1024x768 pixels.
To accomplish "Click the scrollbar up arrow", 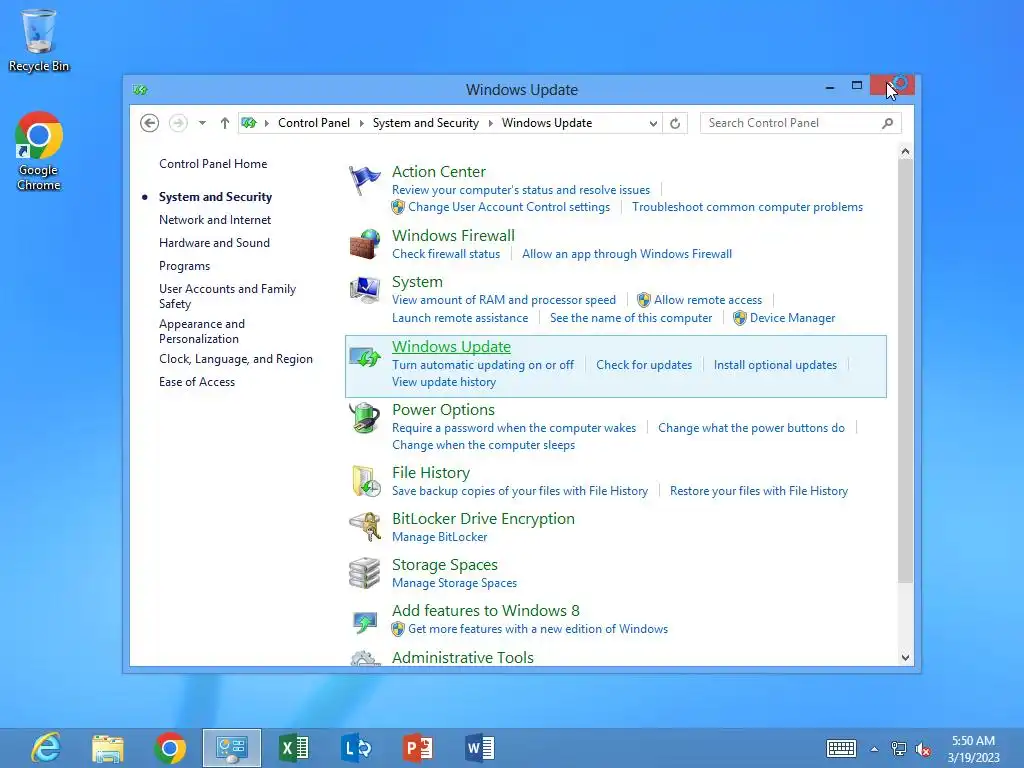I will pos(905,152).
